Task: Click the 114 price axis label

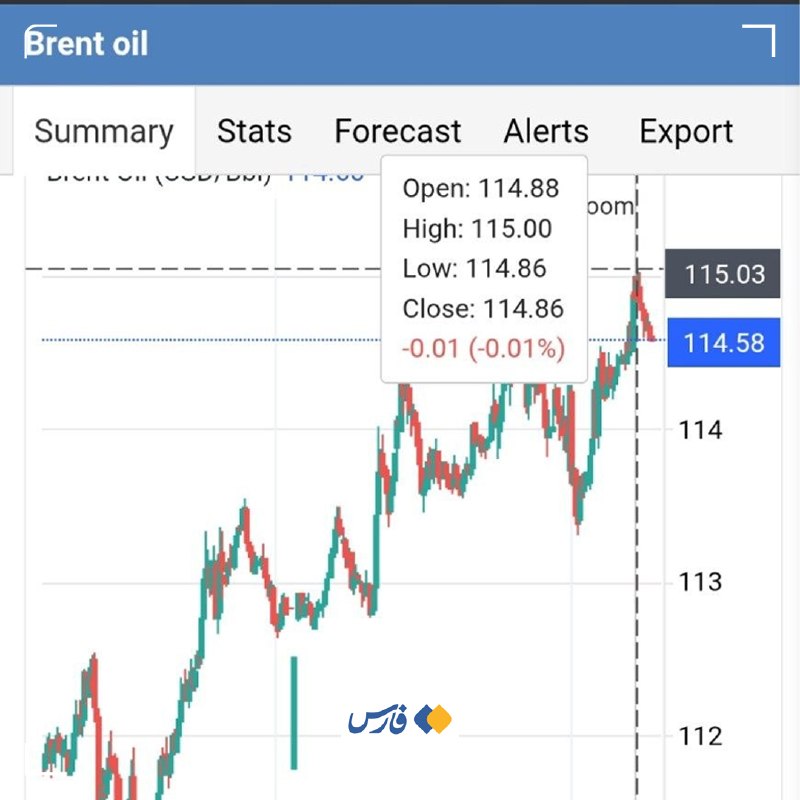Action: (x=700, y=430)
